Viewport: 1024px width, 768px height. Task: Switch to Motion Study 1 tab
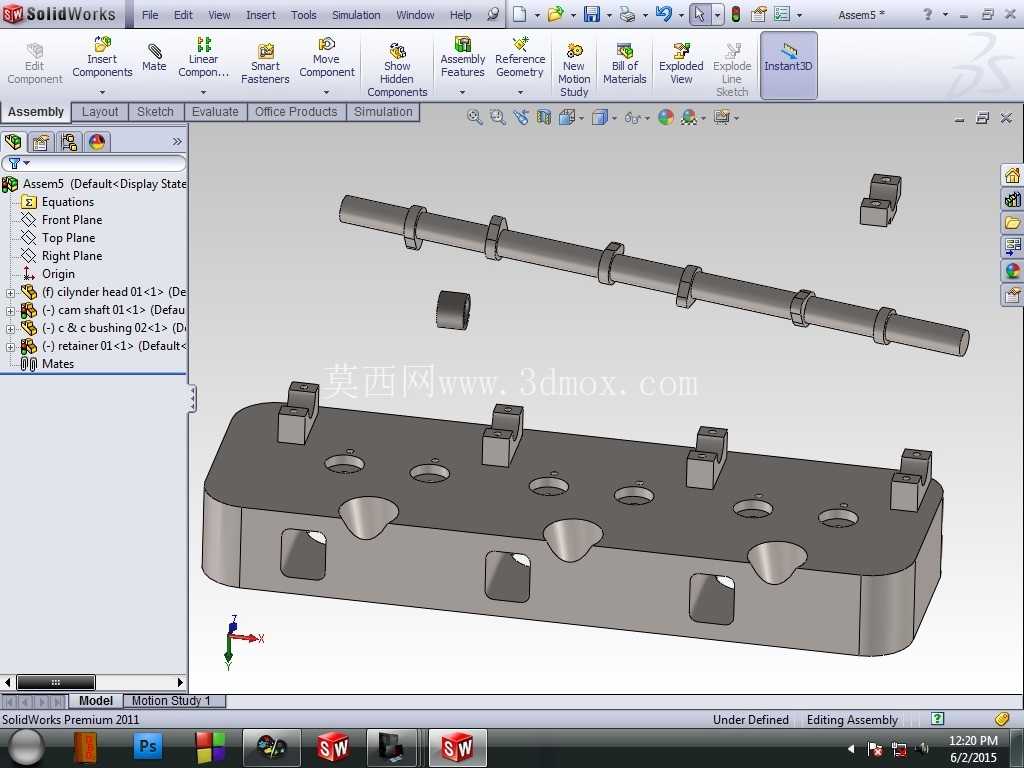coord(171,701)
